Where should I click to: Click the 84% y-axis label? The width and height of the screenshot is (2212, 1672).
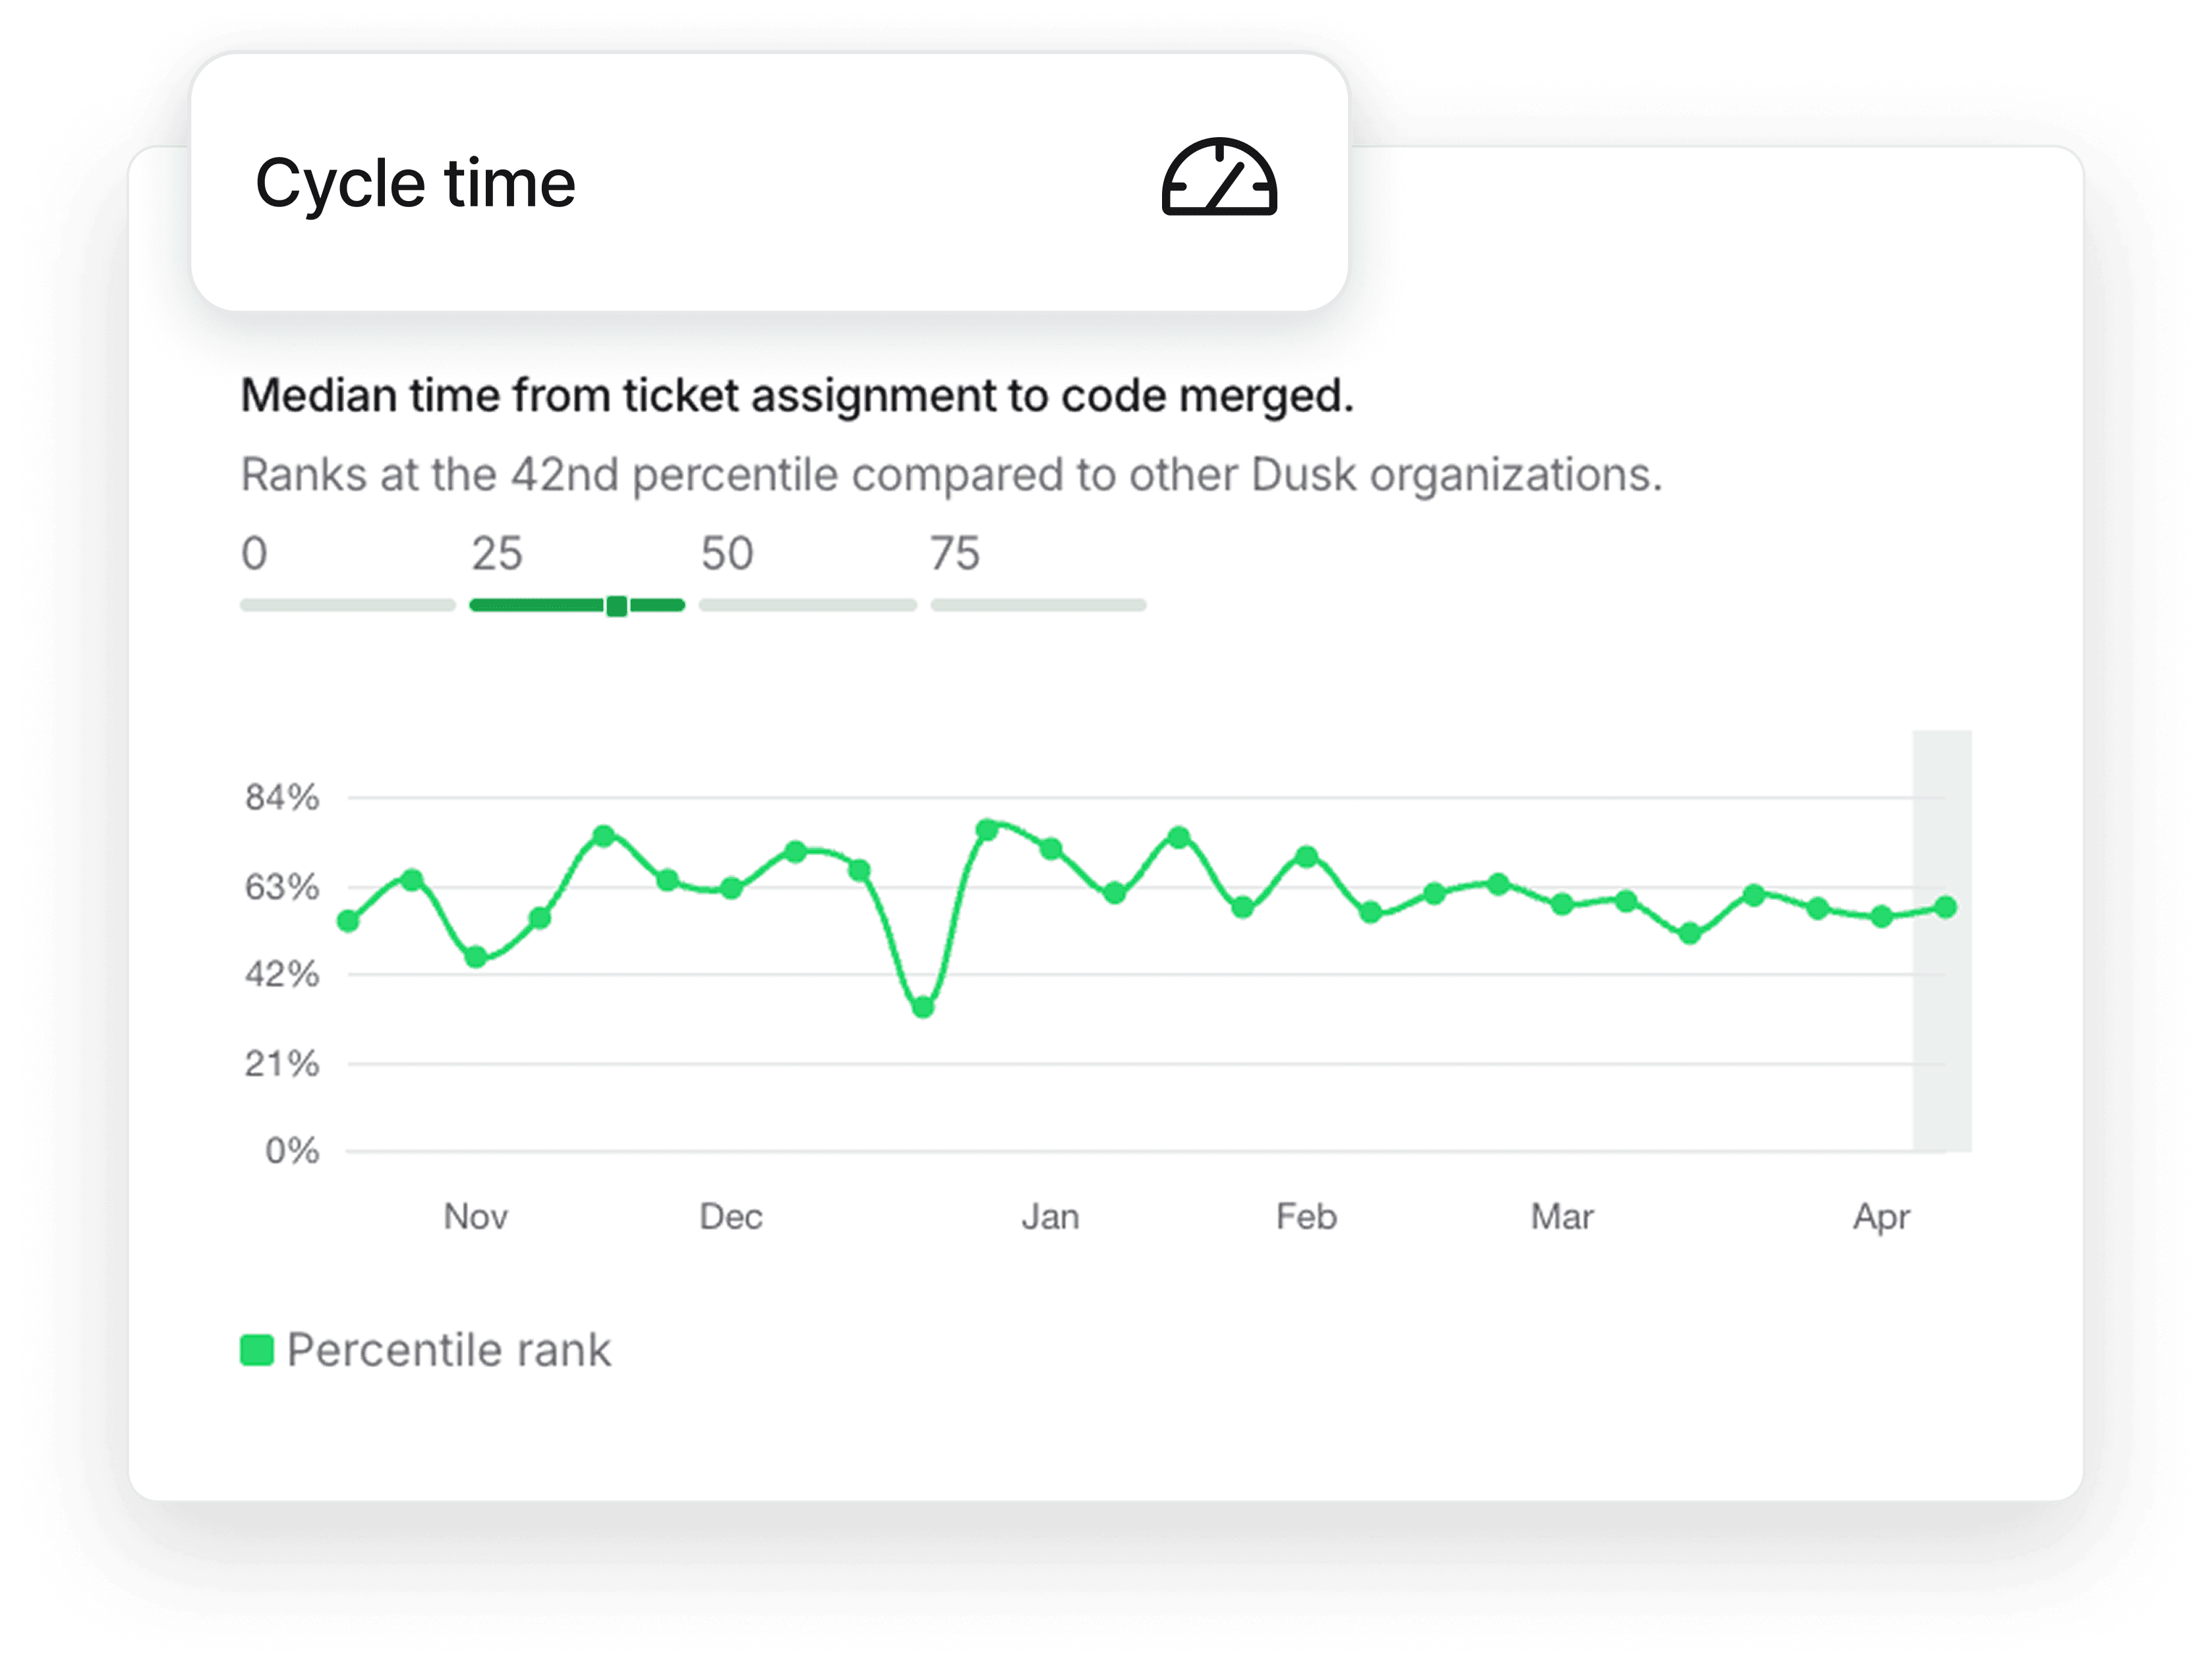(282, 798)
